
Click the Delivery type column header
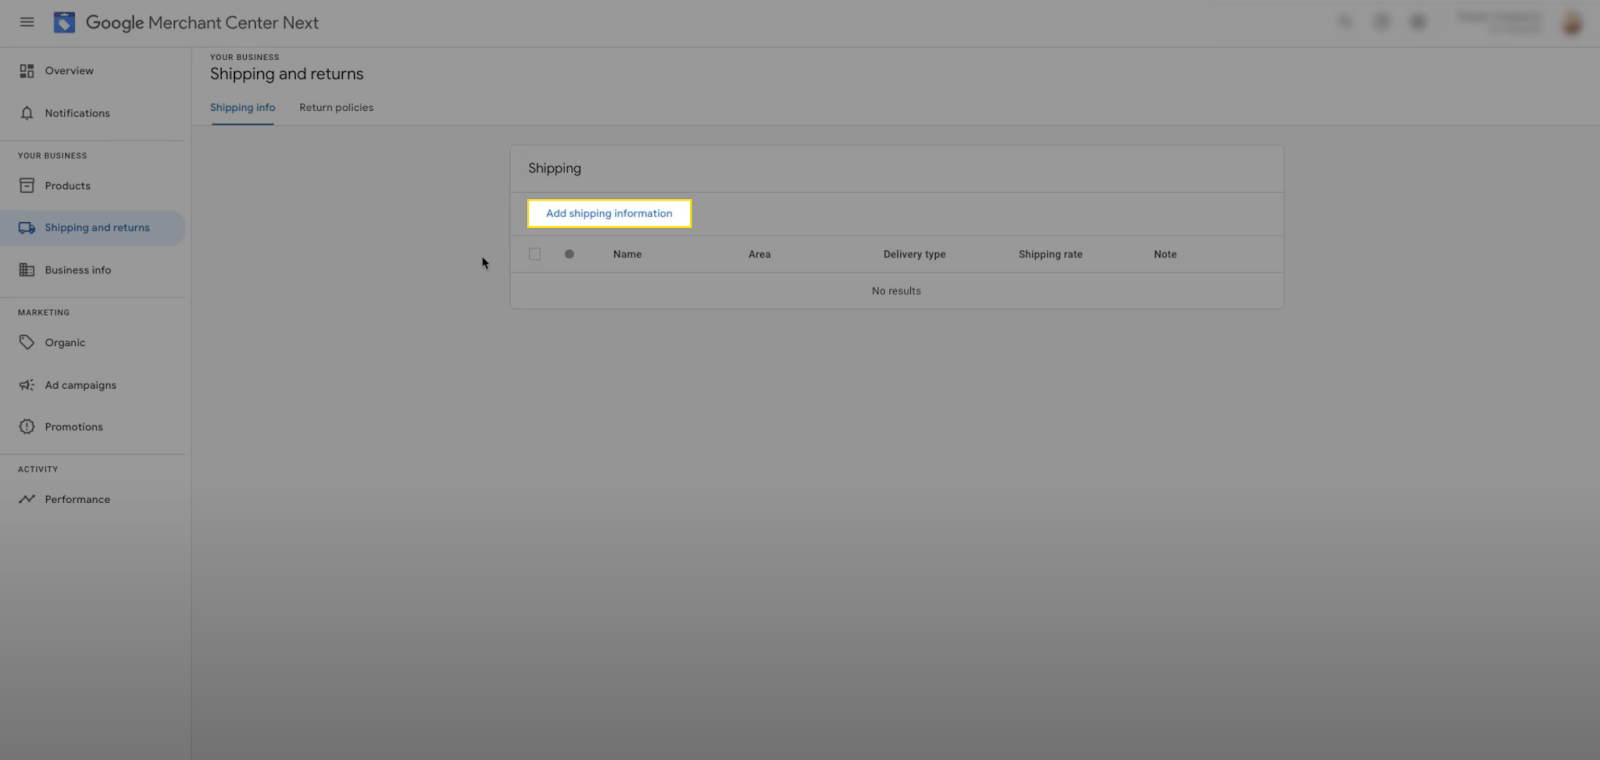[x=914, y=254]
